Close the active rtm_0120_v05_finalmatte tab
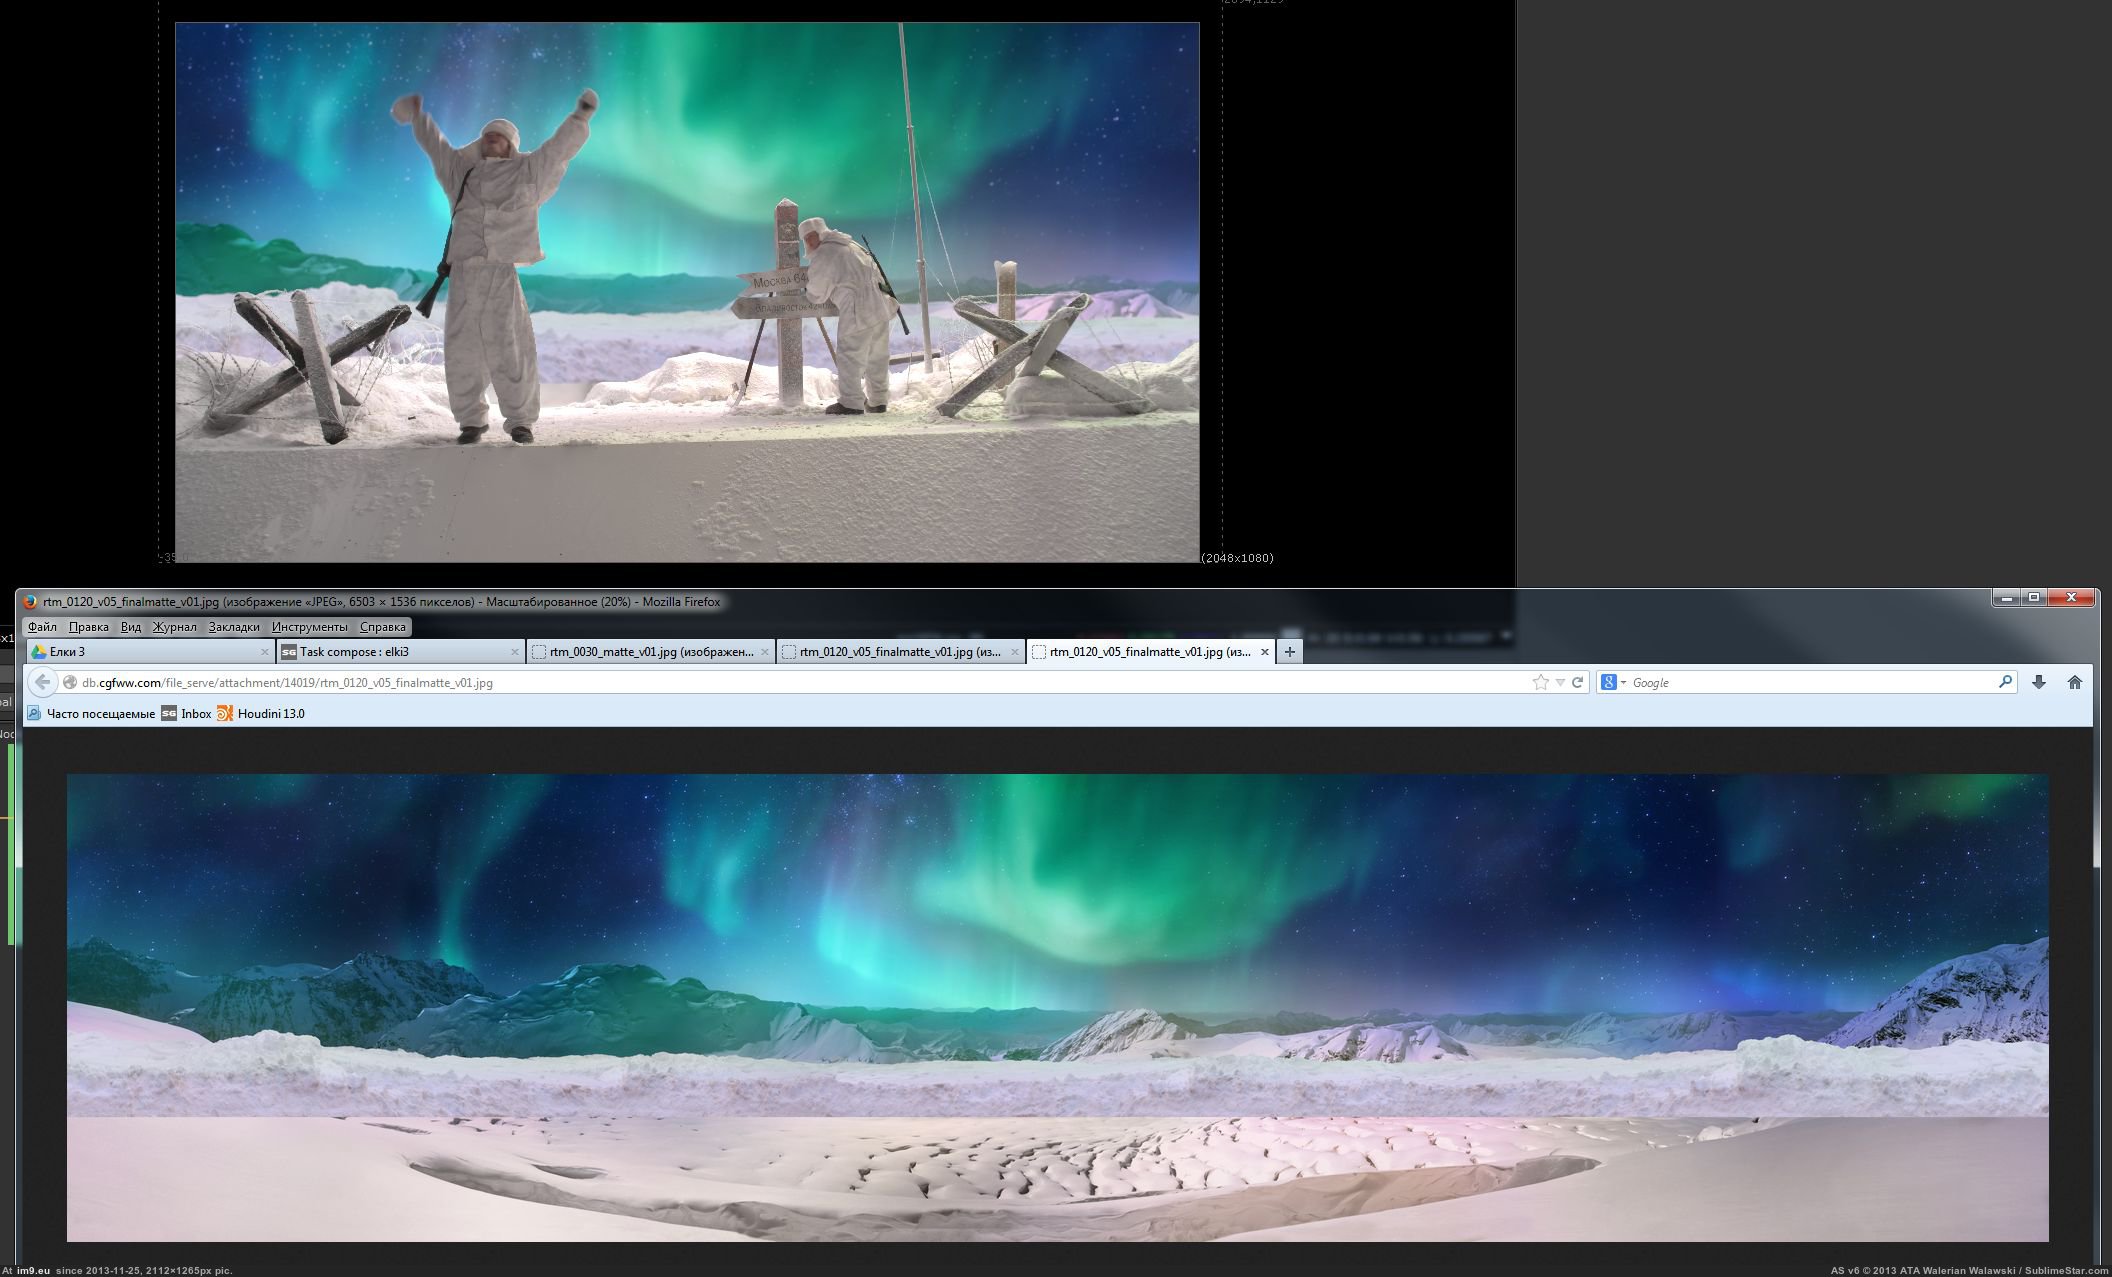2112x1277 pixels. tap(1264, 652)
